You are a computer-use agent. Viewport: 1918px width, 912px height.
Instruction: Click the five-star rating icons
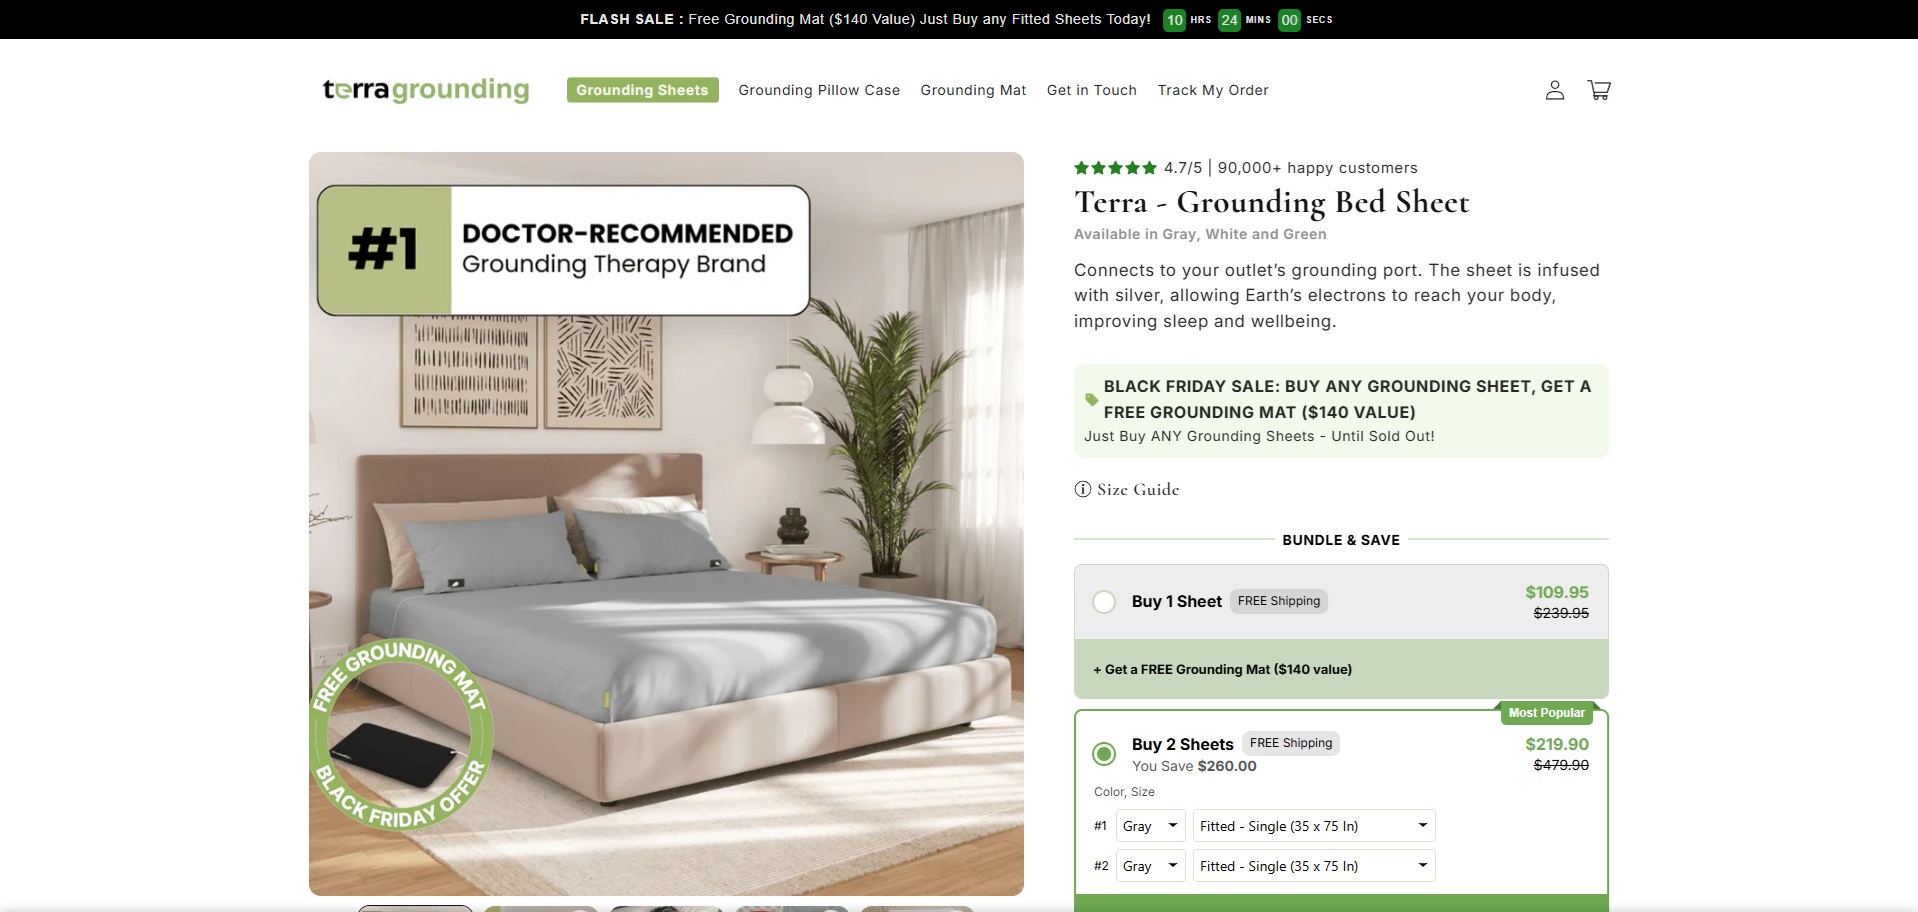(1115, 168)
